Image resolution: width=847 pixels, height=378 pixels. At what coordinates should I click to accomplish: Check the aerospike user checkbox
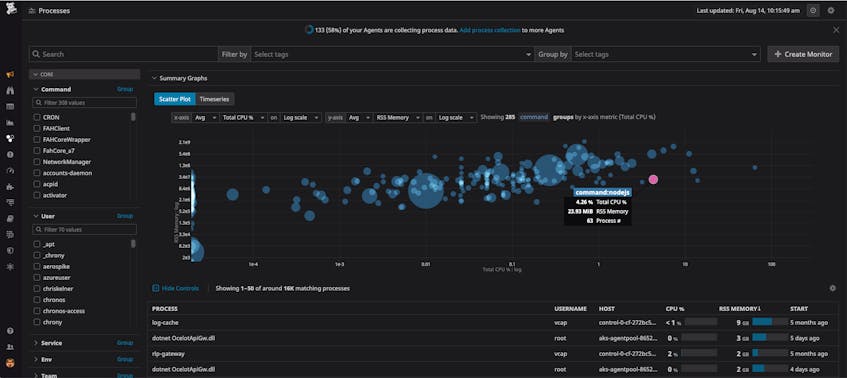point(37,266)
